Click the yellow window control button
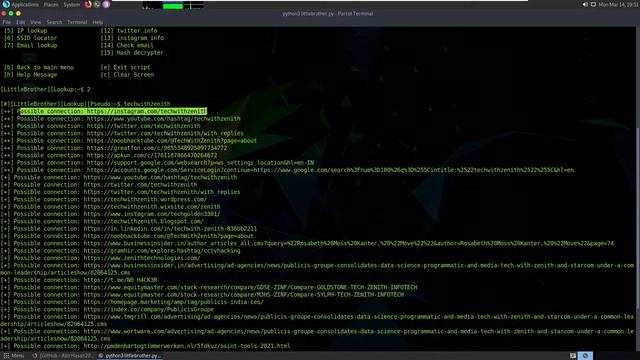The width and height of the screenshot is (640, 360). [x=18, y=13]
